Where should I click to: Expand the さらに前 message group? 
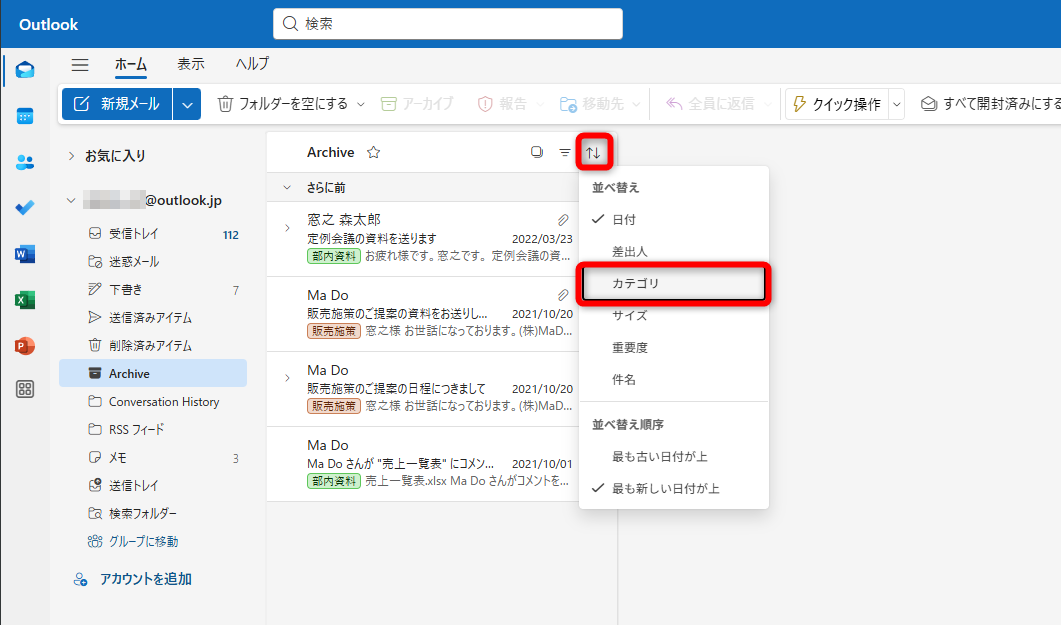point(287,186)
